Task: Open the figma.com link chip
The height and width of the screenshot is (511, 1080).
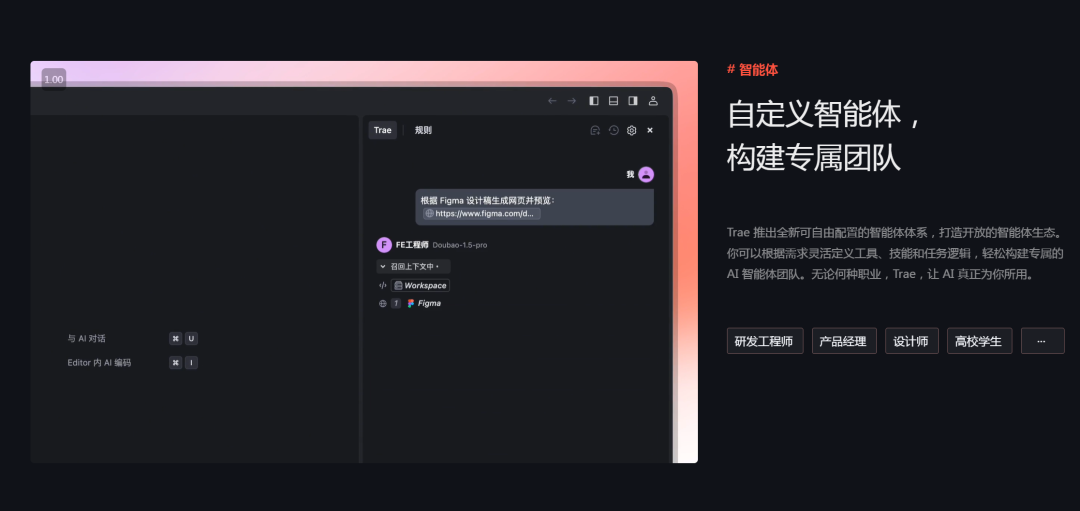Action: click(481, 213)
